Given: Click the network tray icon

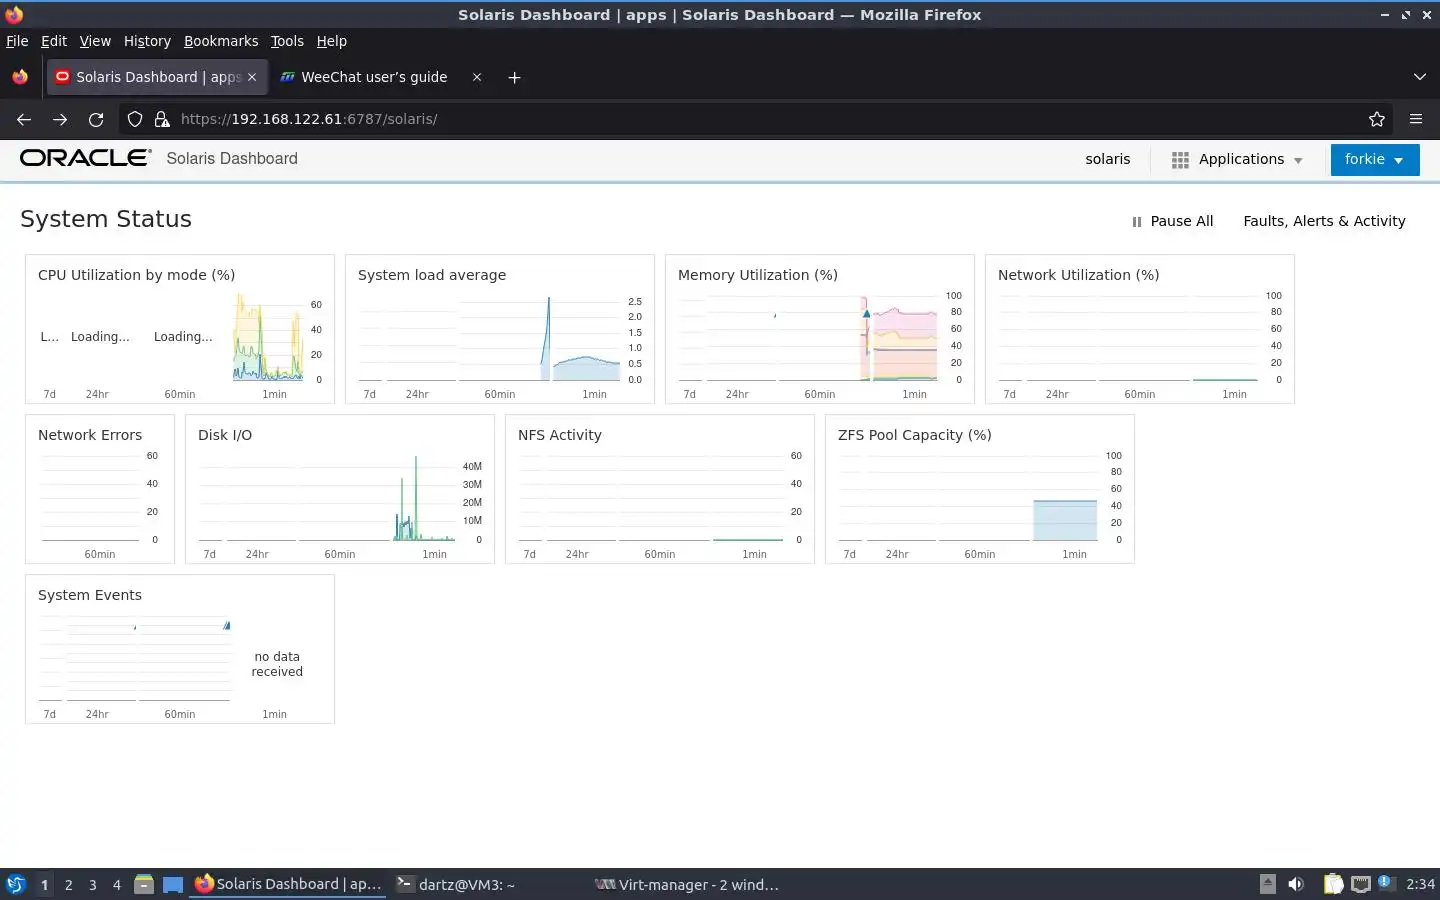Looking at the screenshot, I should click(1360, 884).
